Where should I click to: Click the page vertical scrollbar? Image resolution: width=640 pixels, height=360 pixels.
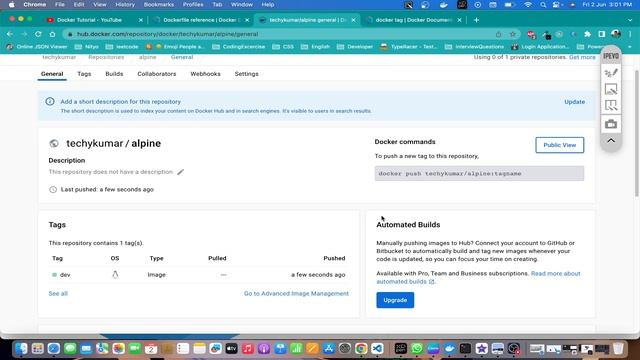(637, 133)
